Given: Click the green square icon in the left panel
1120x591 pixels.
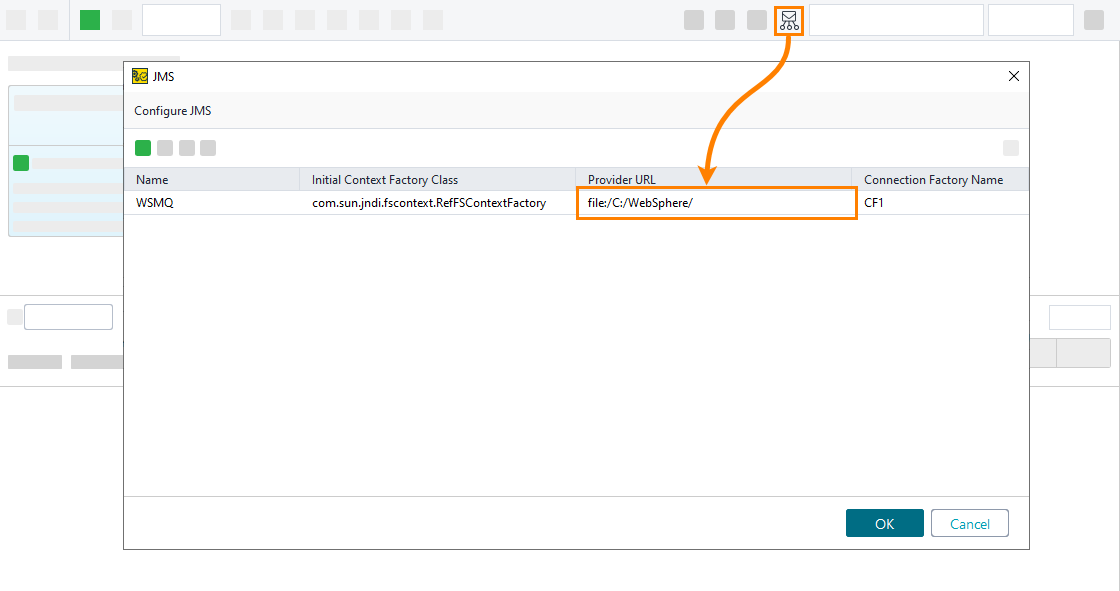Looking at the screenshot, I should coord(21,162).
